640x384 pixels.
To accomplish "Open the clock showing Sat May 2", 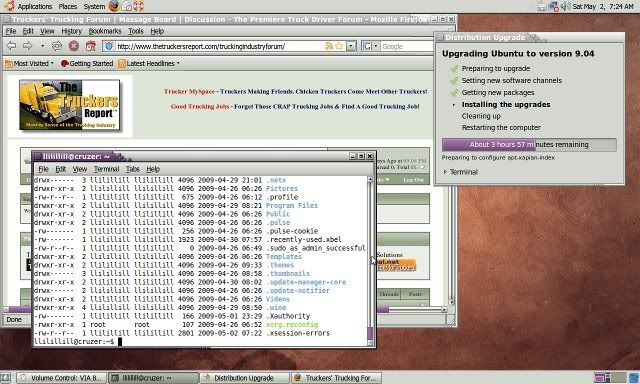I will pyautogui.click(x=603, y=6).
